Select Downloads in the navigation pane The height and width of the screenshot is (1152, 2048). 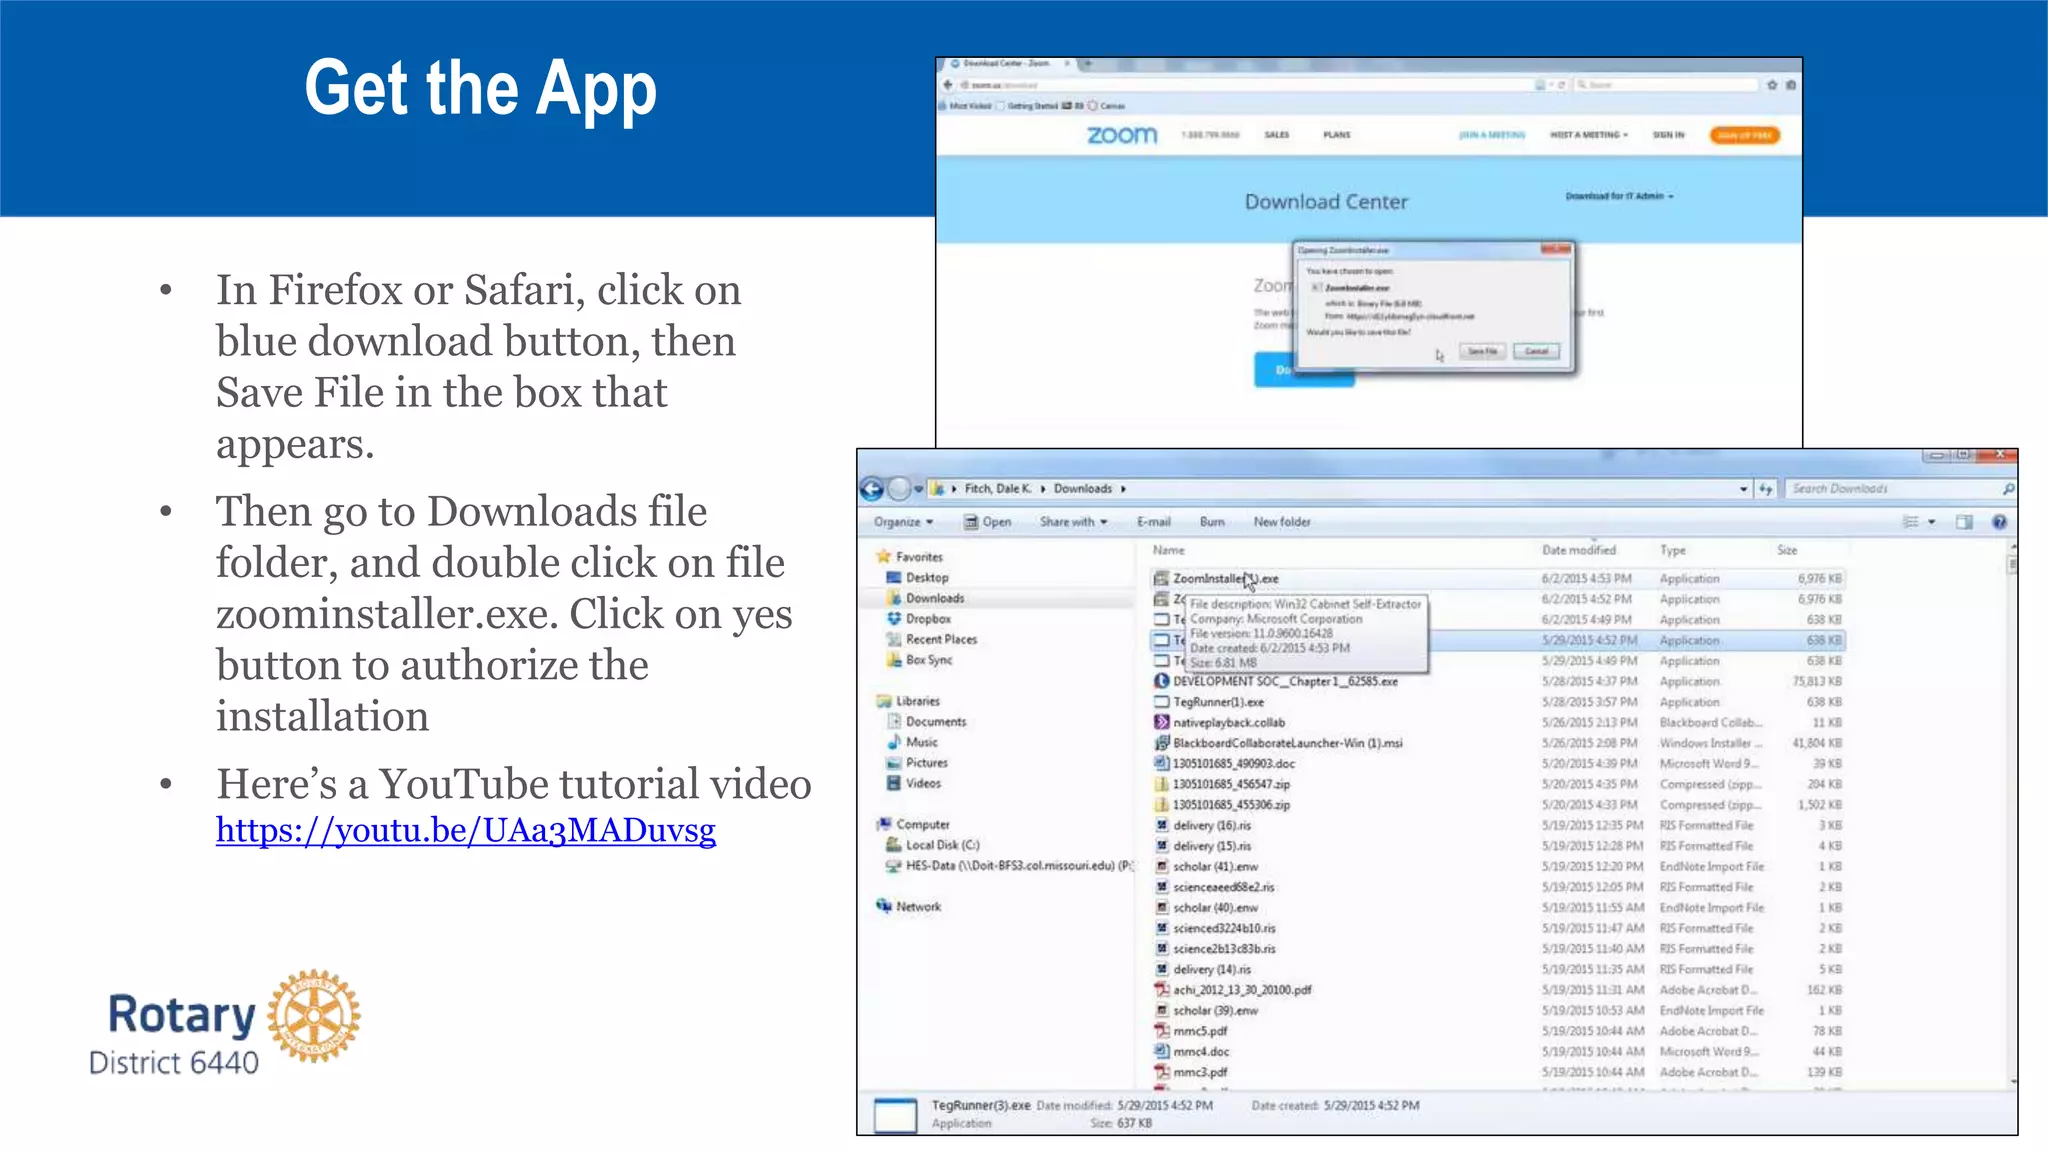(x=926, y=598)
